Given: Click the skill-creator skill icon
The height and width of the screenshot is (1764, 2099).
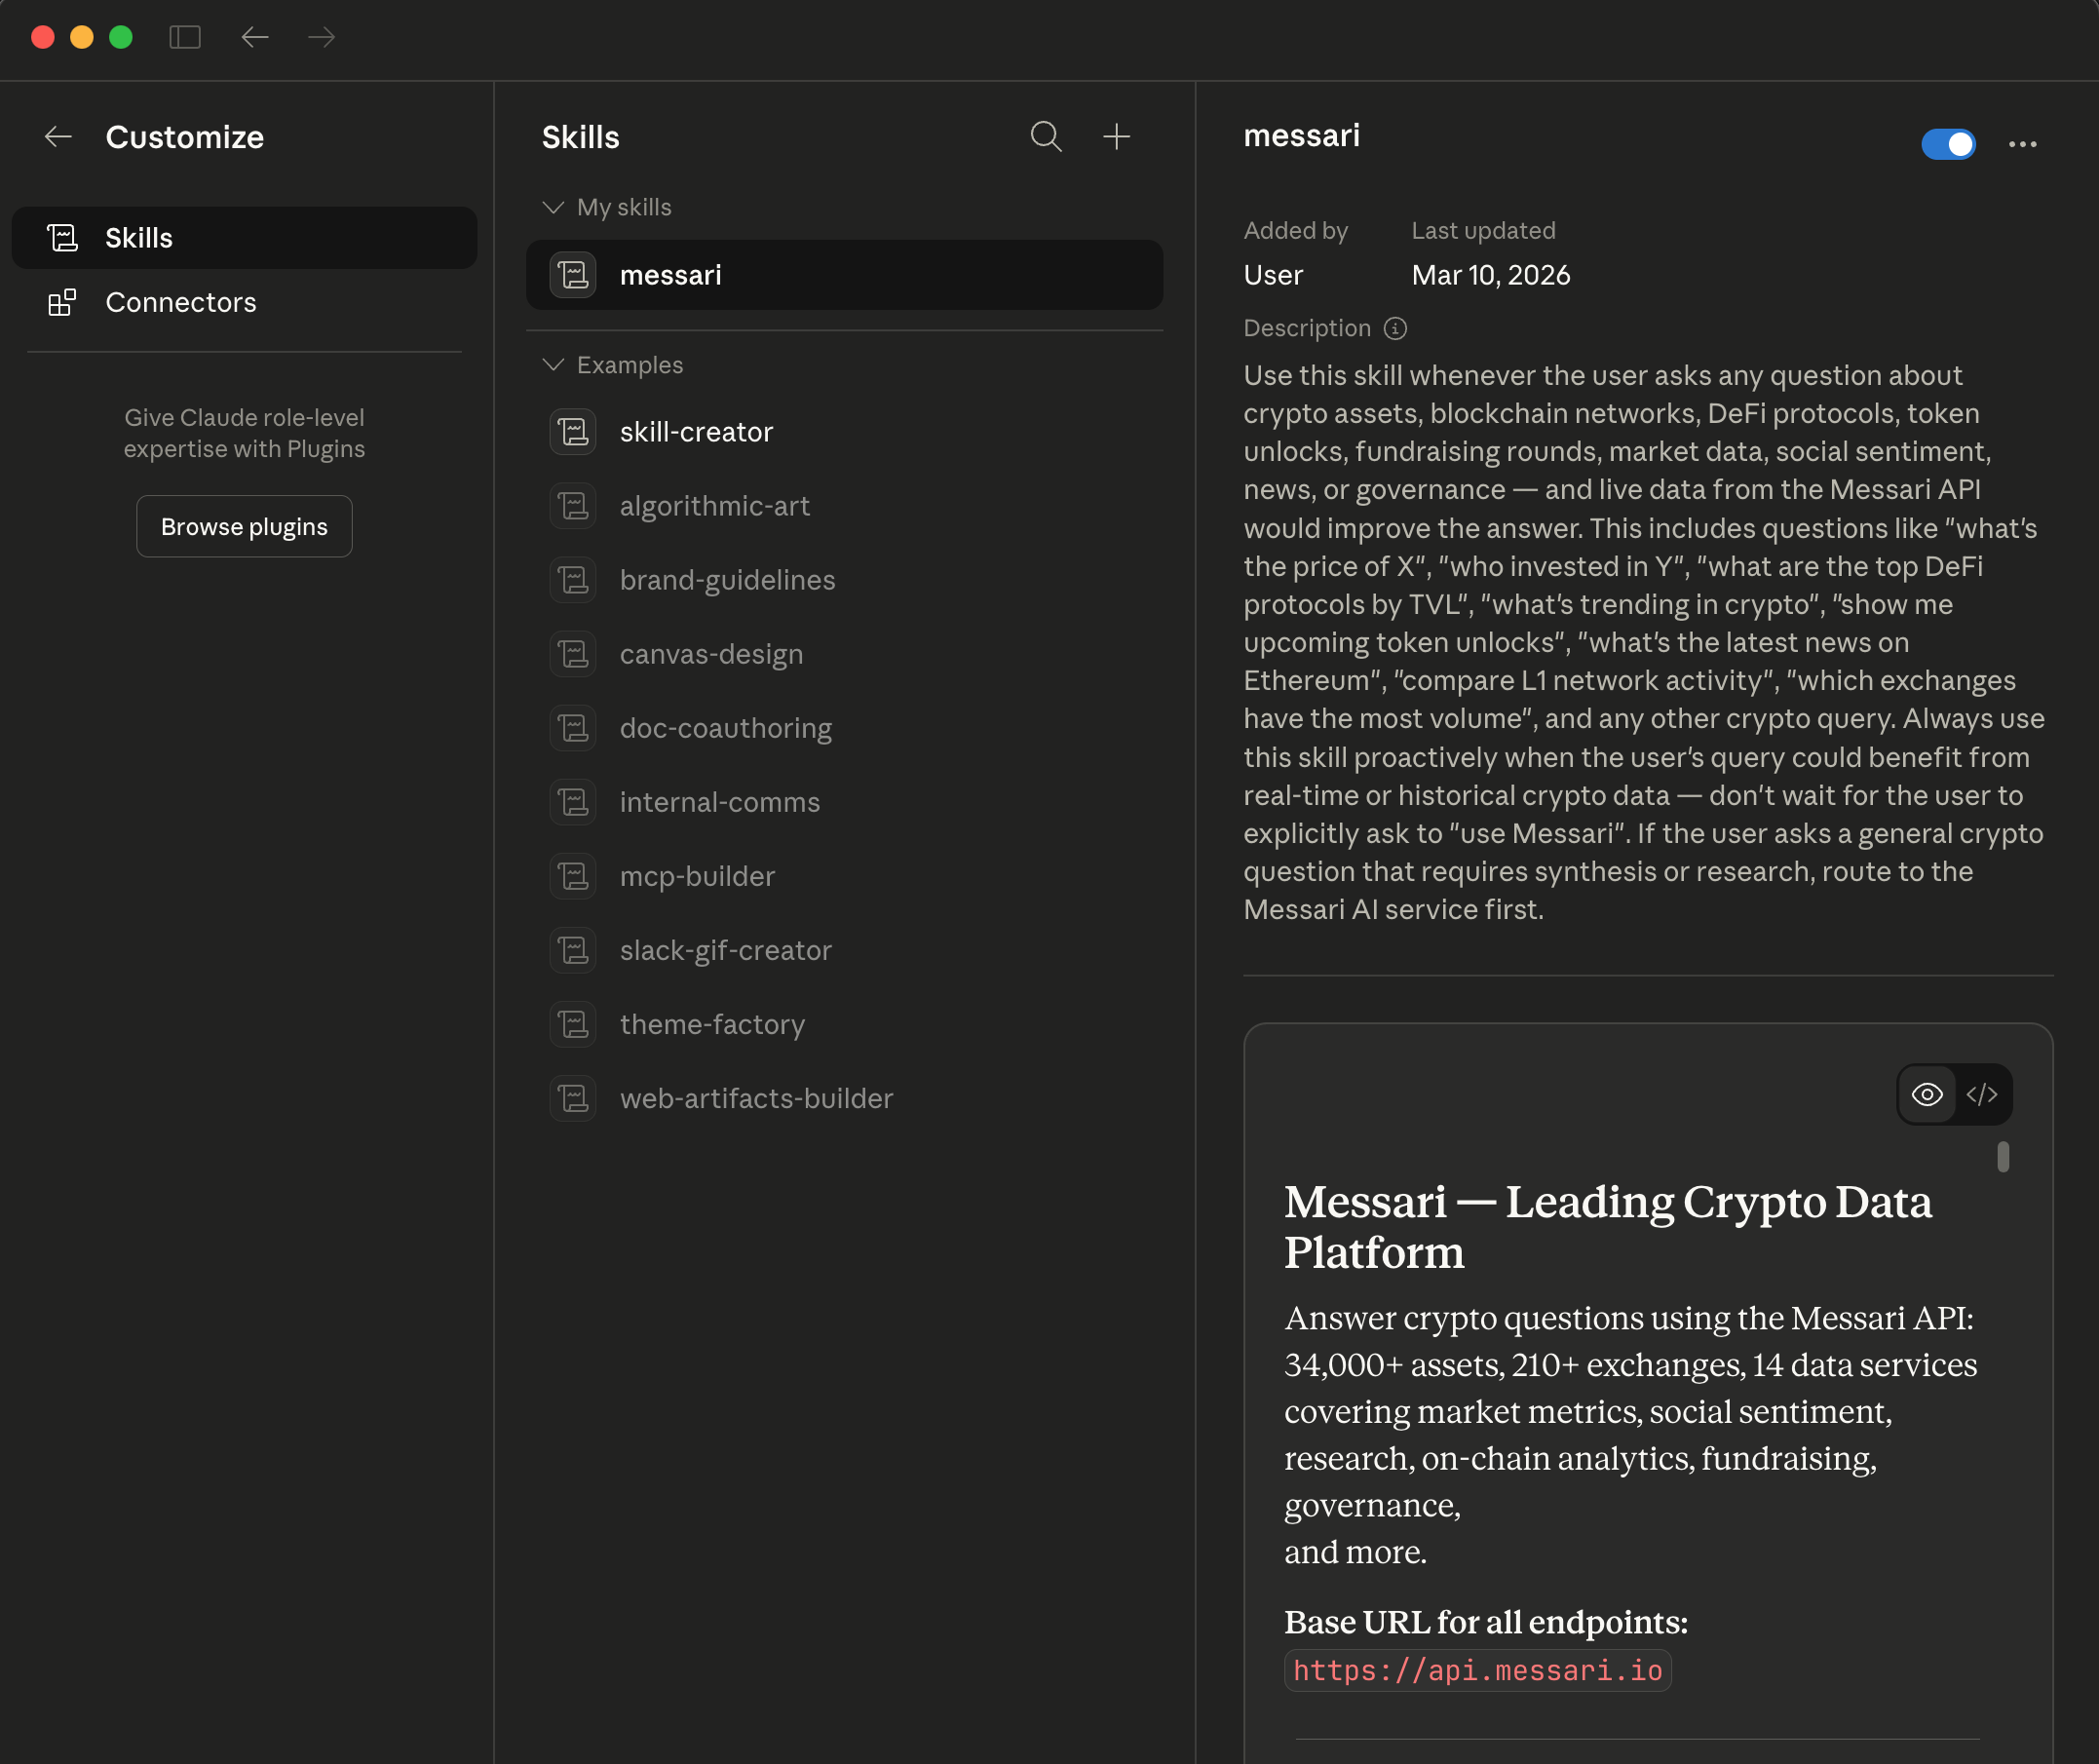Looking at the screenshot, I should tap(573, 432).
